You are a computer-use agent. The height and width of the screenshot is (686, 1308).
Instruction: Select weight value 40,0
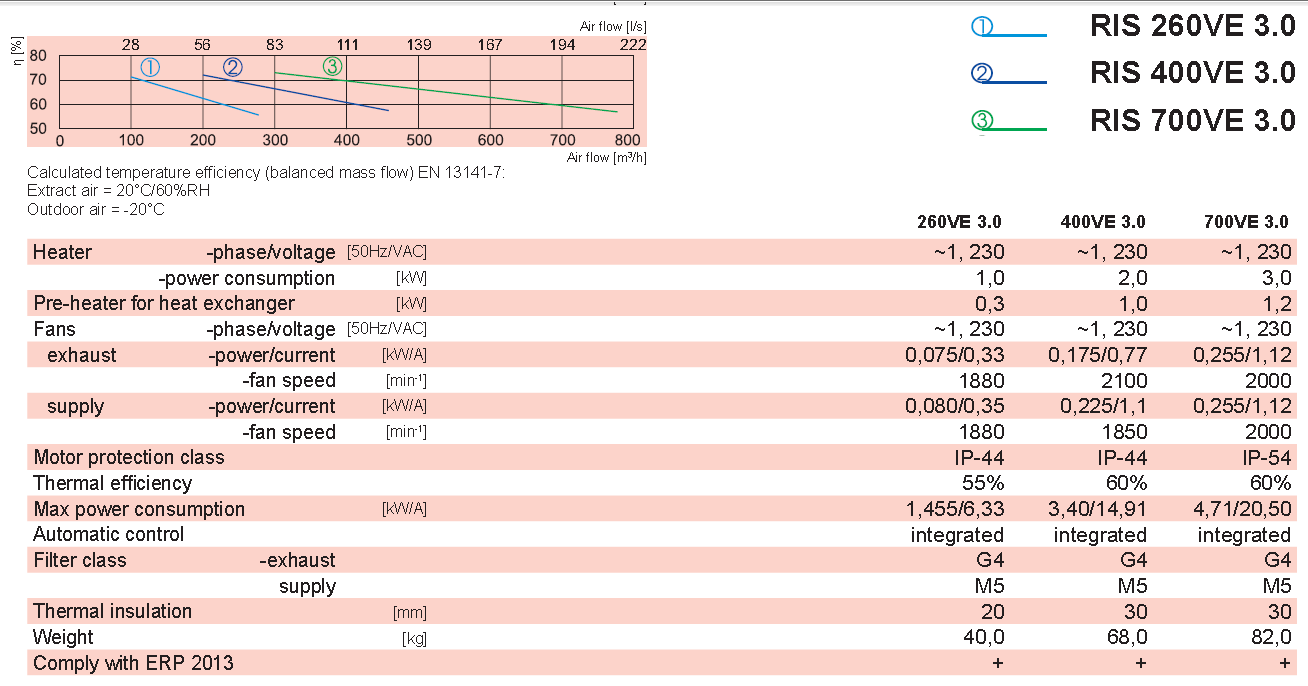pos(984,637)
